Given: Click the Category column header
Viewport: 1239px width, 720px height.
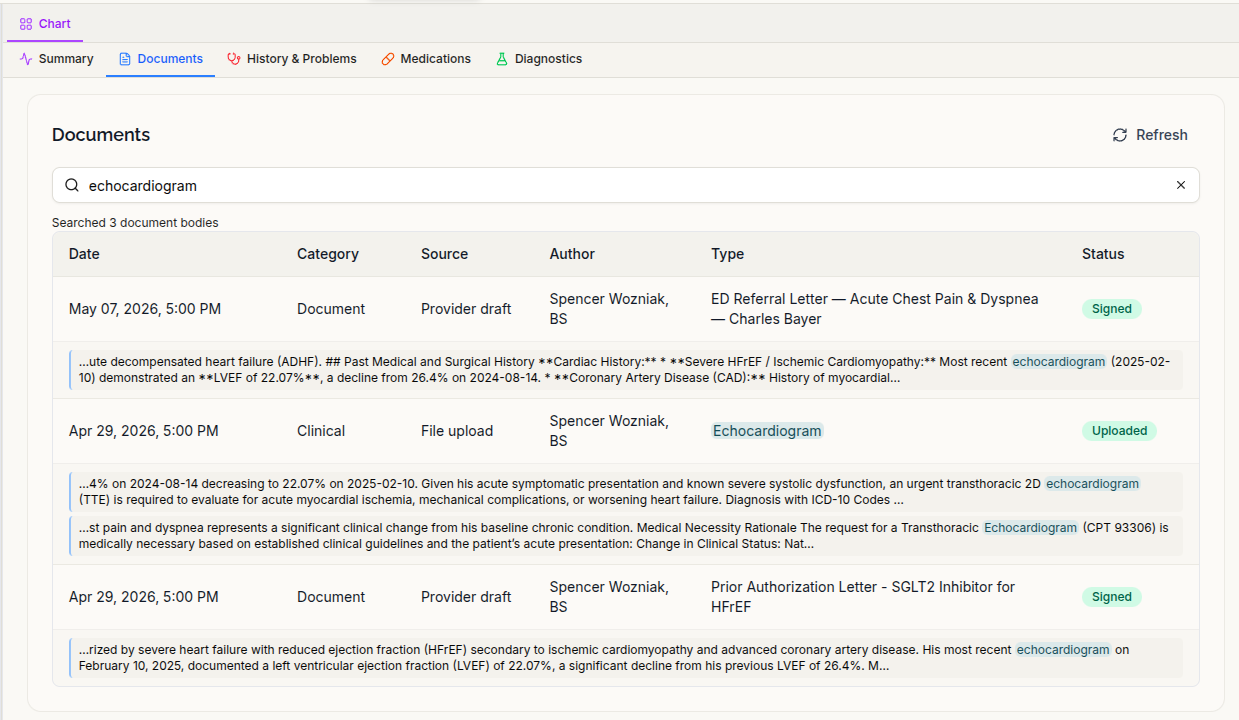Looking at the screenshot, I should coord(328,254).
